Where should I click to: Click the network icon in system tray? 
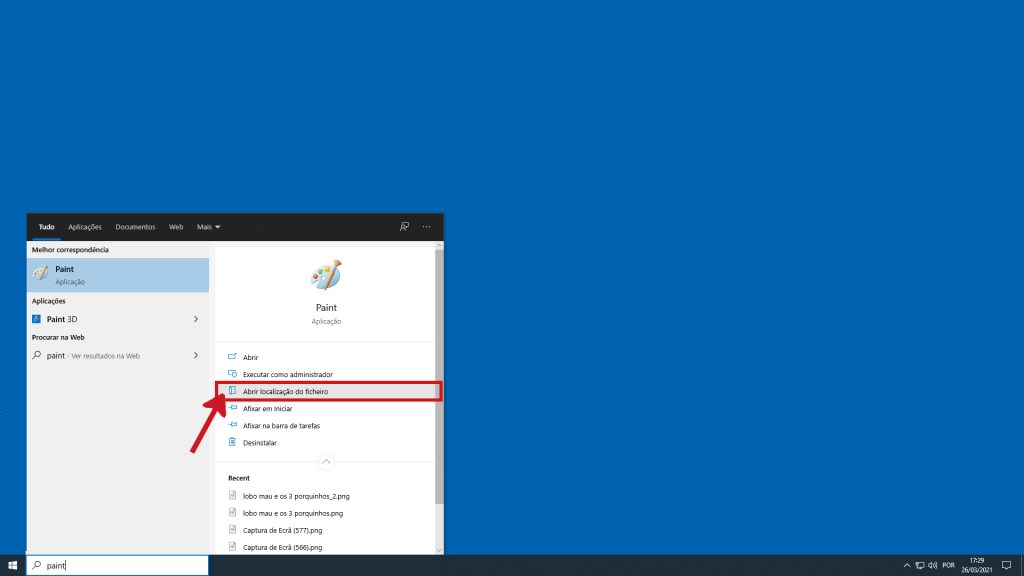coord(920,566)
